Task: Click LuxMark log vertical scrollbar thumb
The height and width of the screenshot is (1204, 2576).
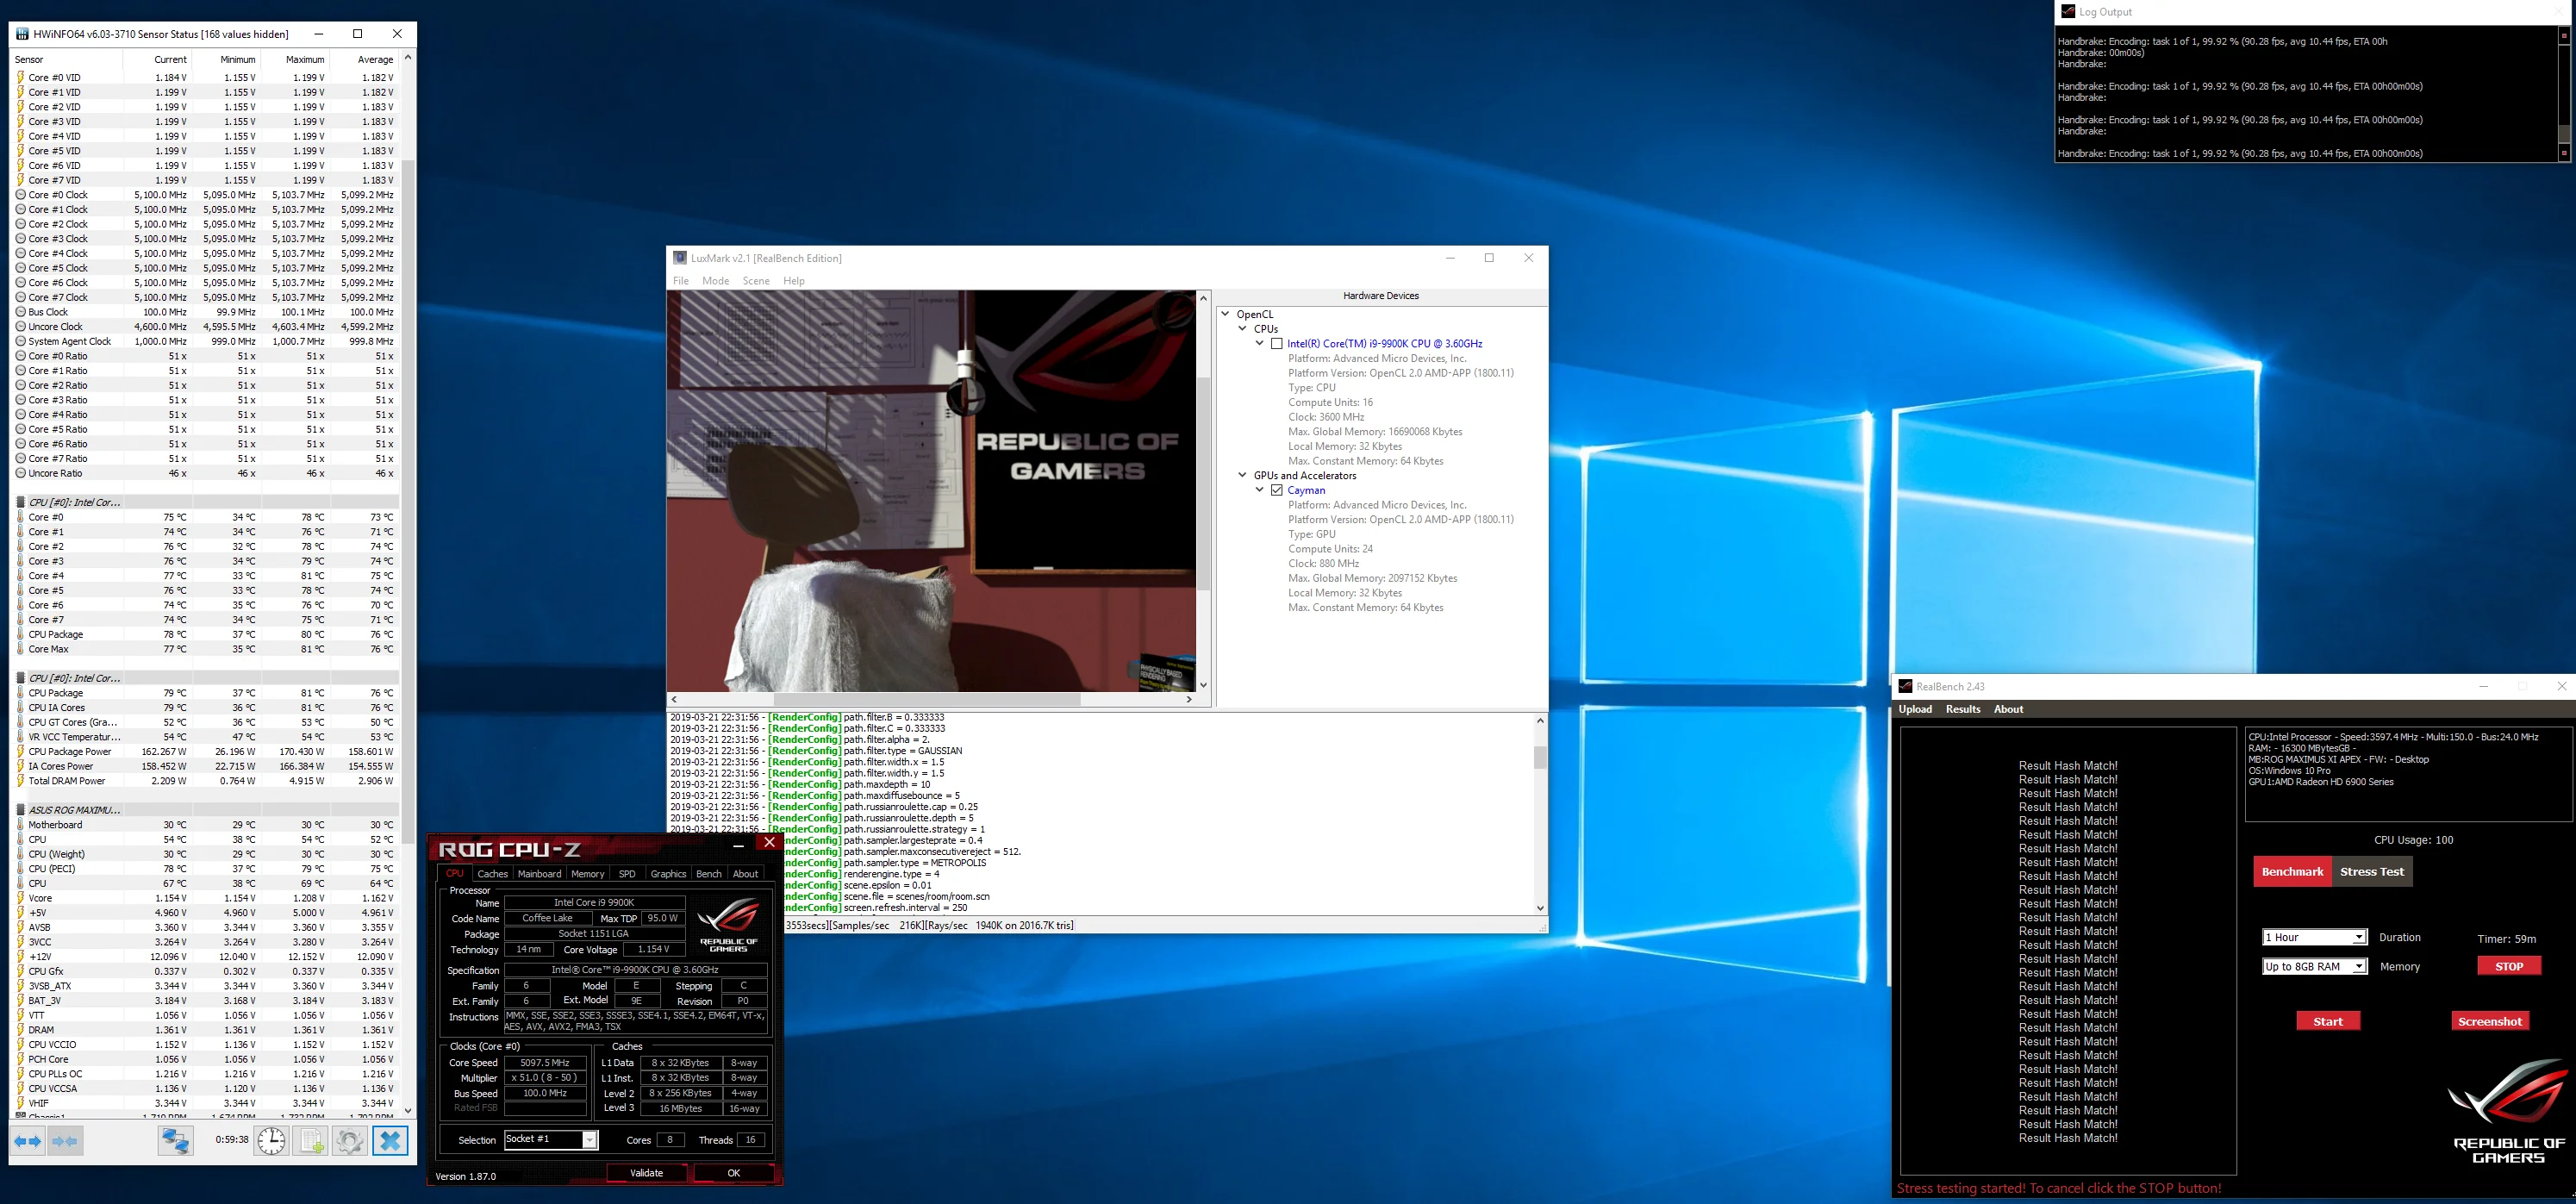Action: tap(1540, 757)
